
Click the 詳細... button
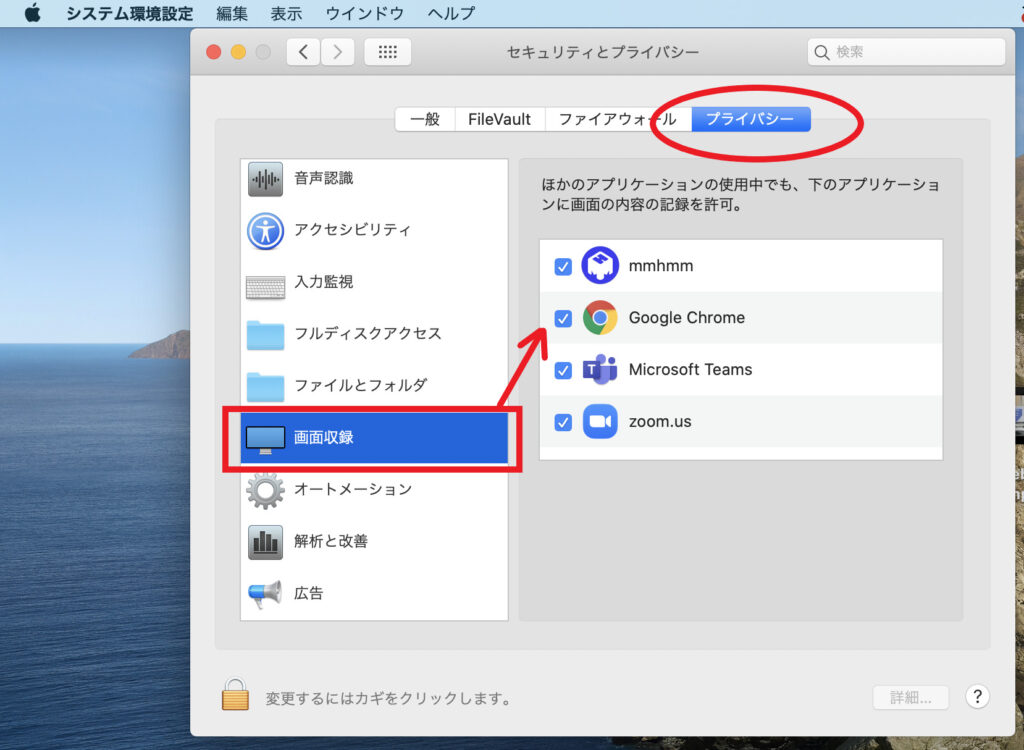point(911,697)
